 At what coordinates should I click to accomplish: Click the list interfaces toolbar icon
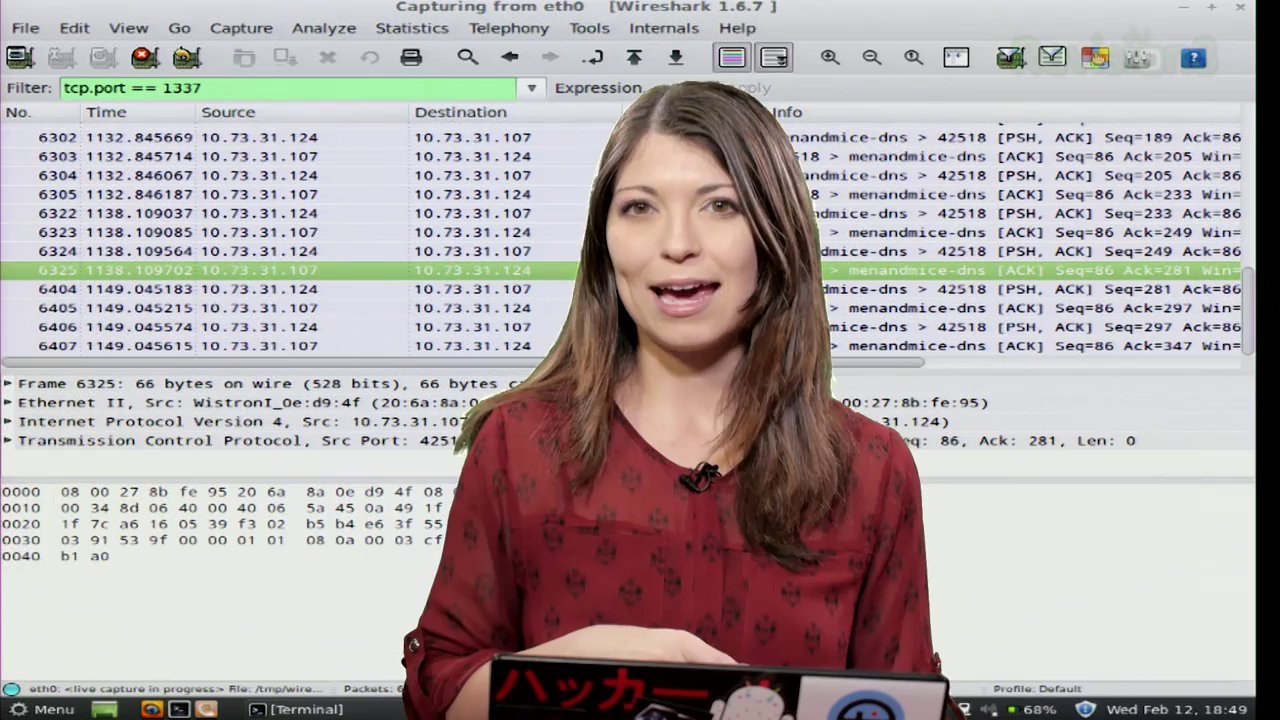coord(20,57)
